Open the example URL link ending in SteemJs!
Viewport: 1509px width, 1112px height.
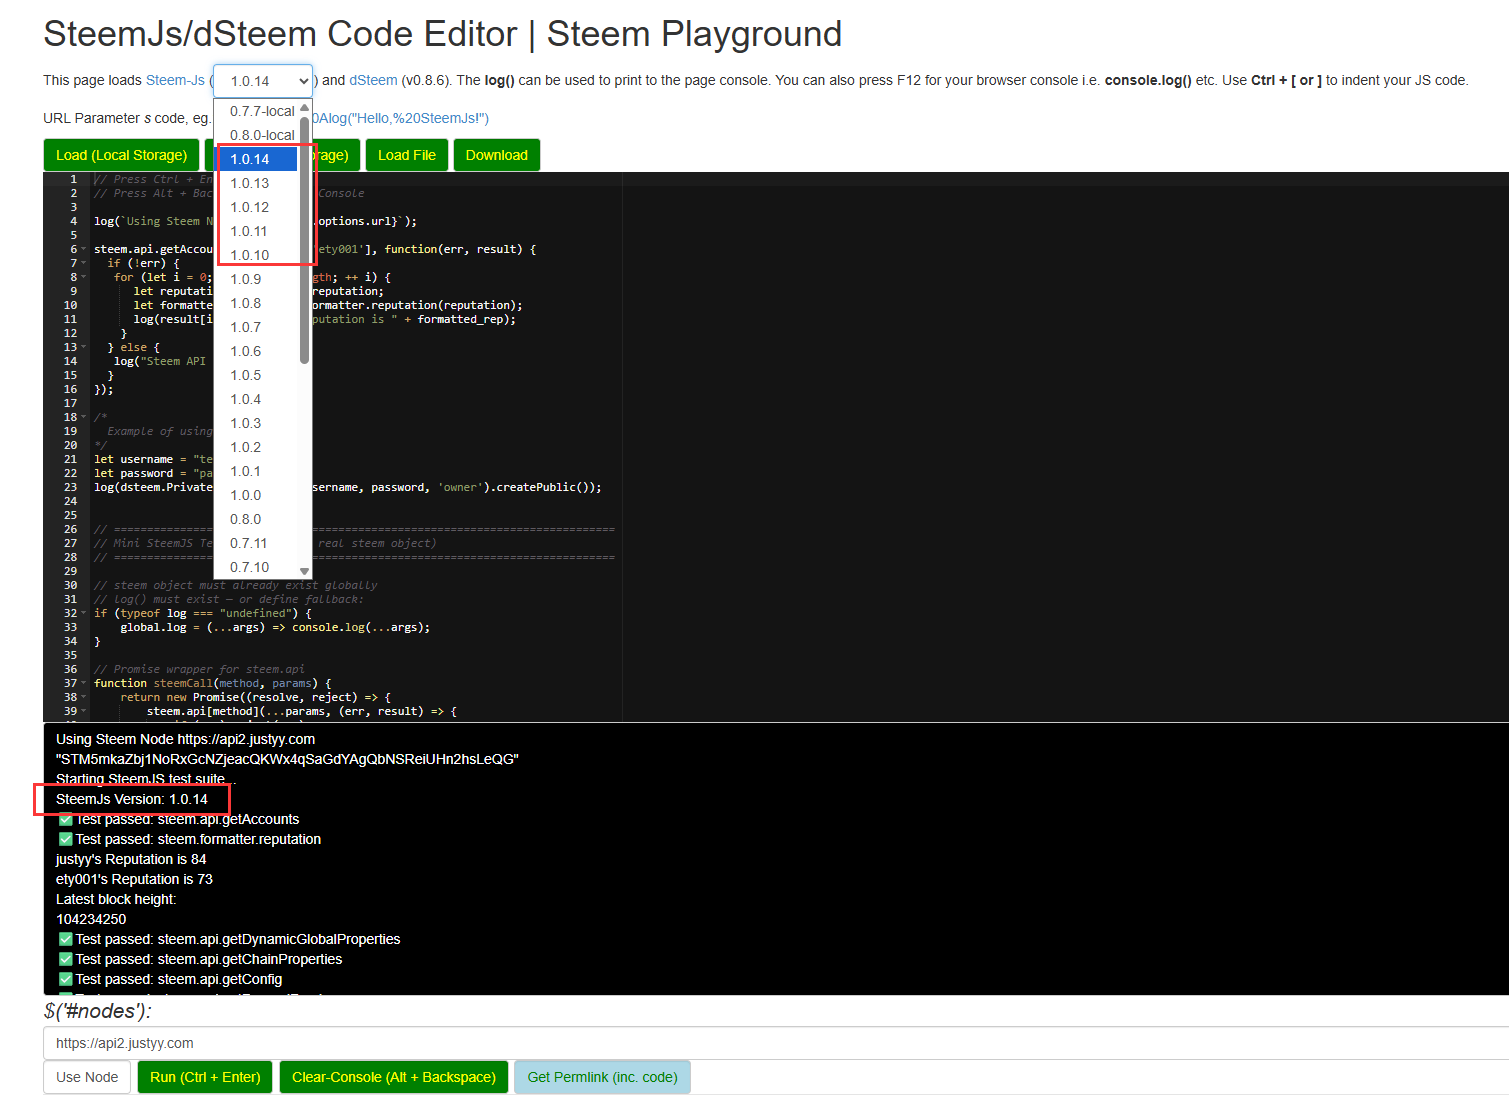(x=402, y=119)
